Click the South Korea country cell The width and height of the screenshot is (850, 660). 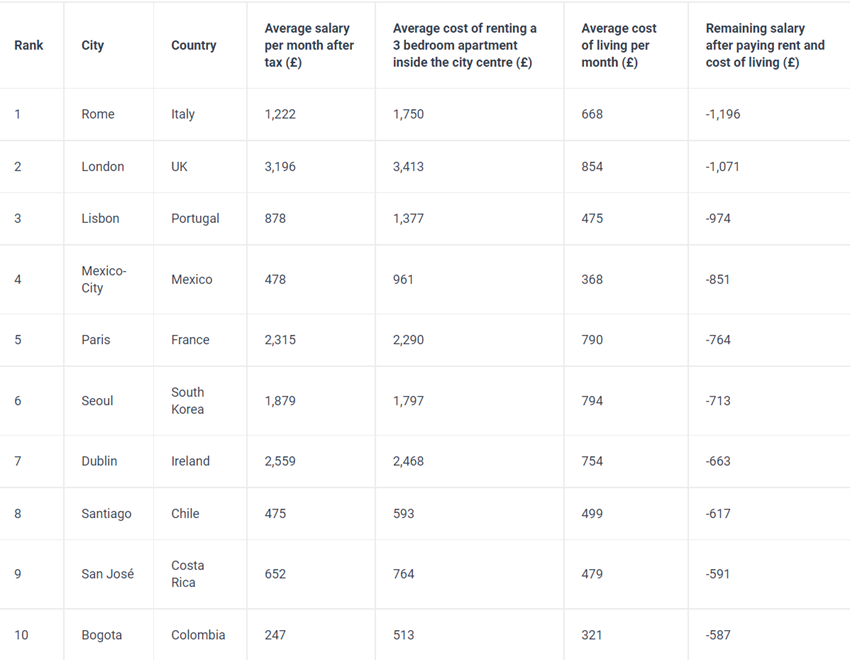(188, 401)
